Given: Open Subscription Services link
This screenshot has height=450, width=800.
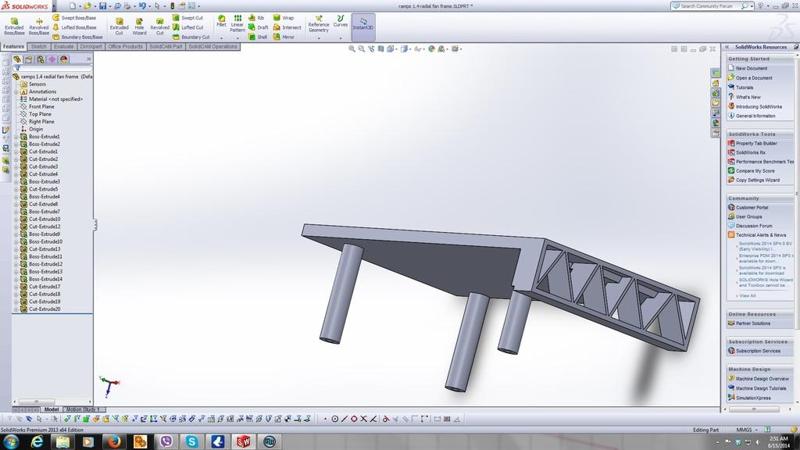Looking at the screenshot, I should click(754, 351).
